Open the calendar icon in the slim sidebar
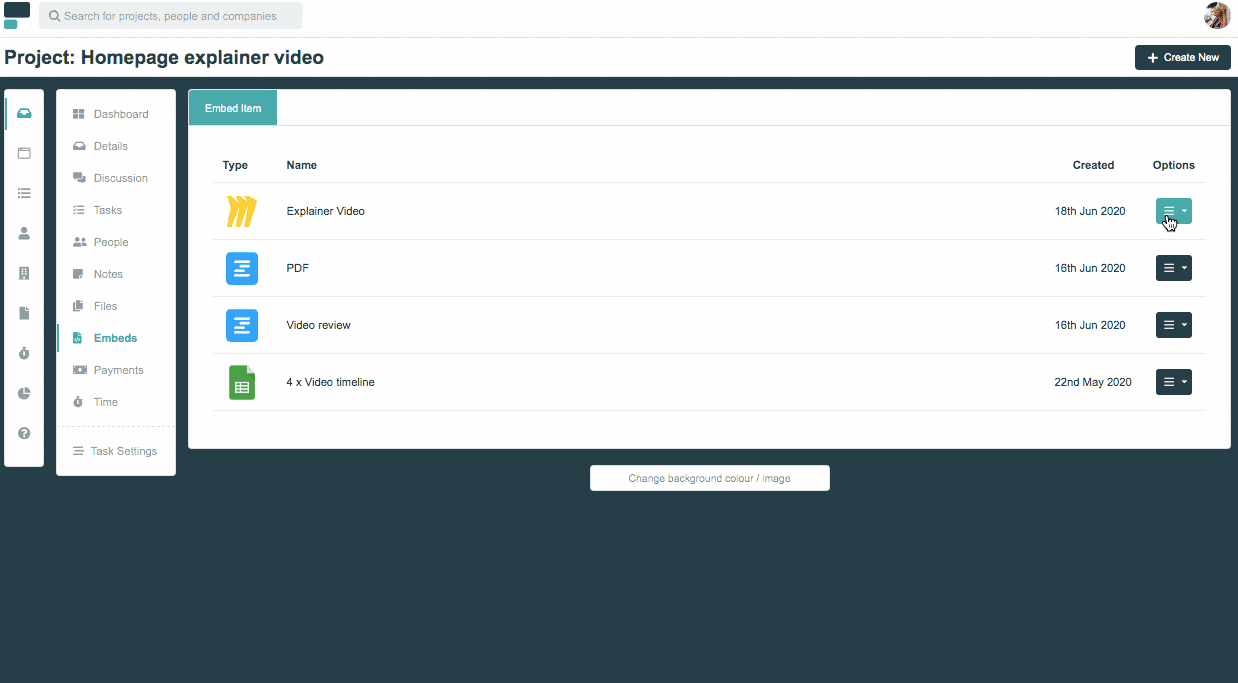The height and width of the screenshot is (683, 1238). pos(24,153)
